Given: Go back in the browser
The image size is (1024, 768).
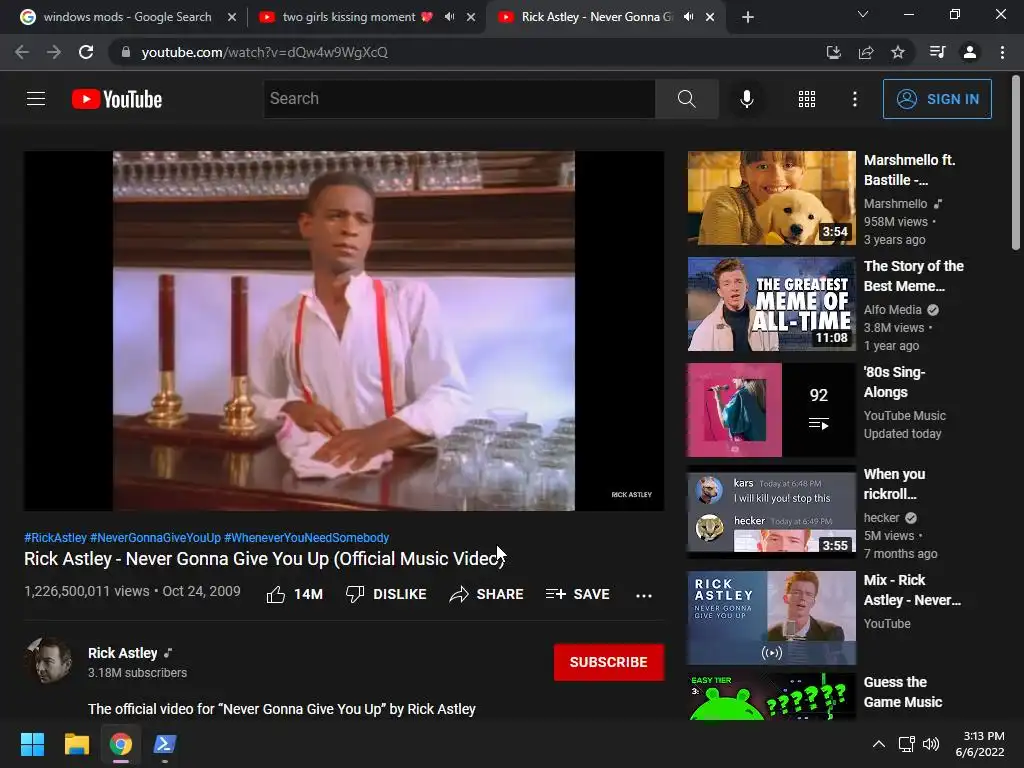Looking at the screenshot, I should click(x=22, y=52).
